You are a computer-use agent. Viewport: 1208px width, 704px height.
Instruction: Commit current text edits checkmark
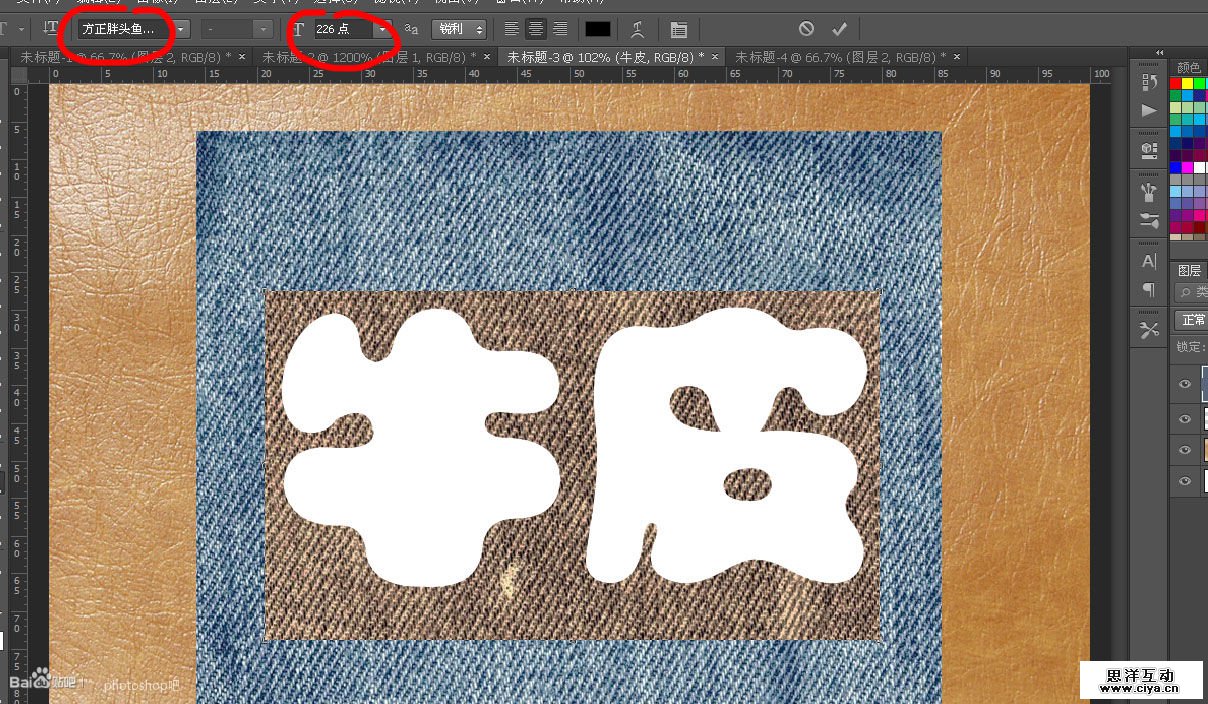[840, 29]
